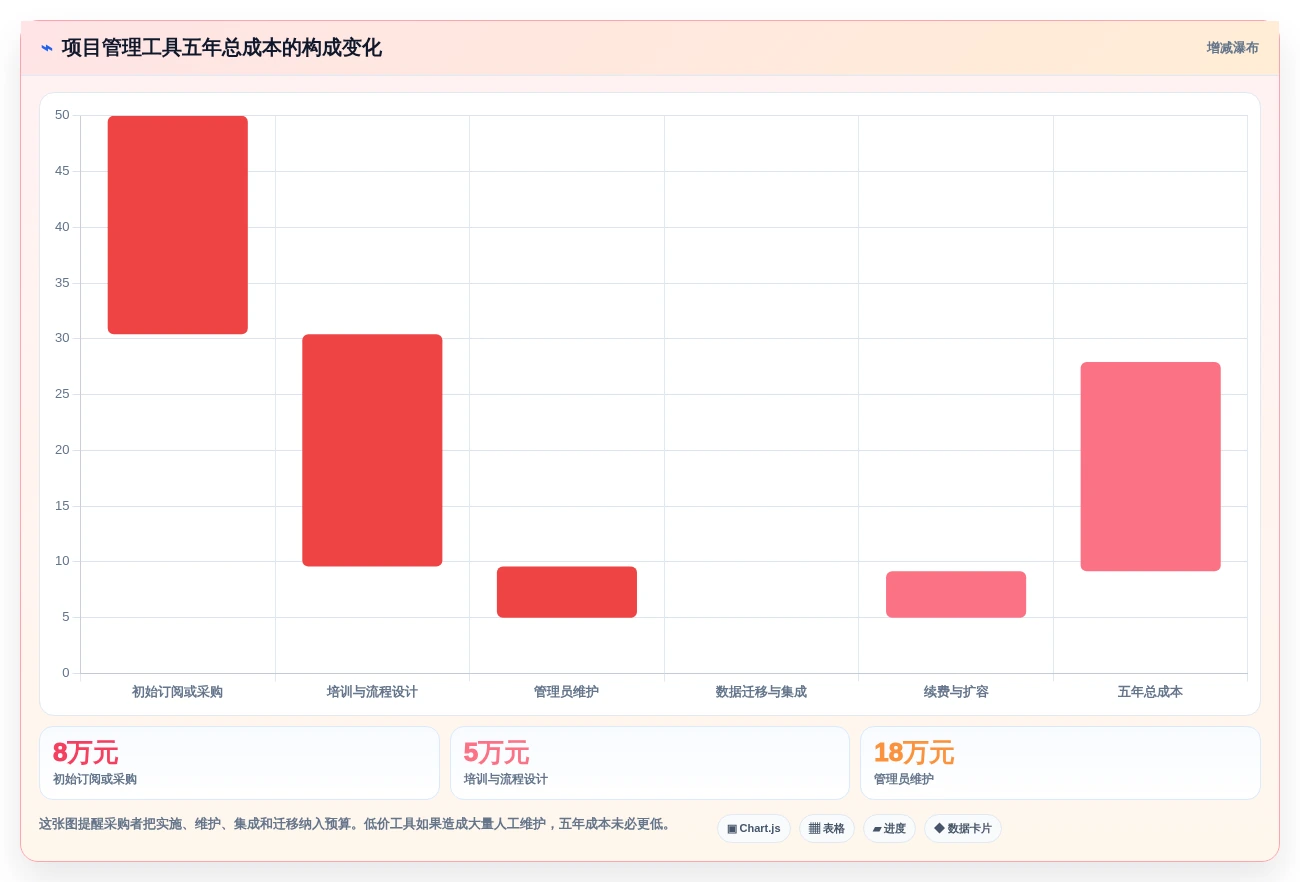1300x882 pixels.
Task: Select the 管理员维护 waterfall bar
Action: pos(567,592)
